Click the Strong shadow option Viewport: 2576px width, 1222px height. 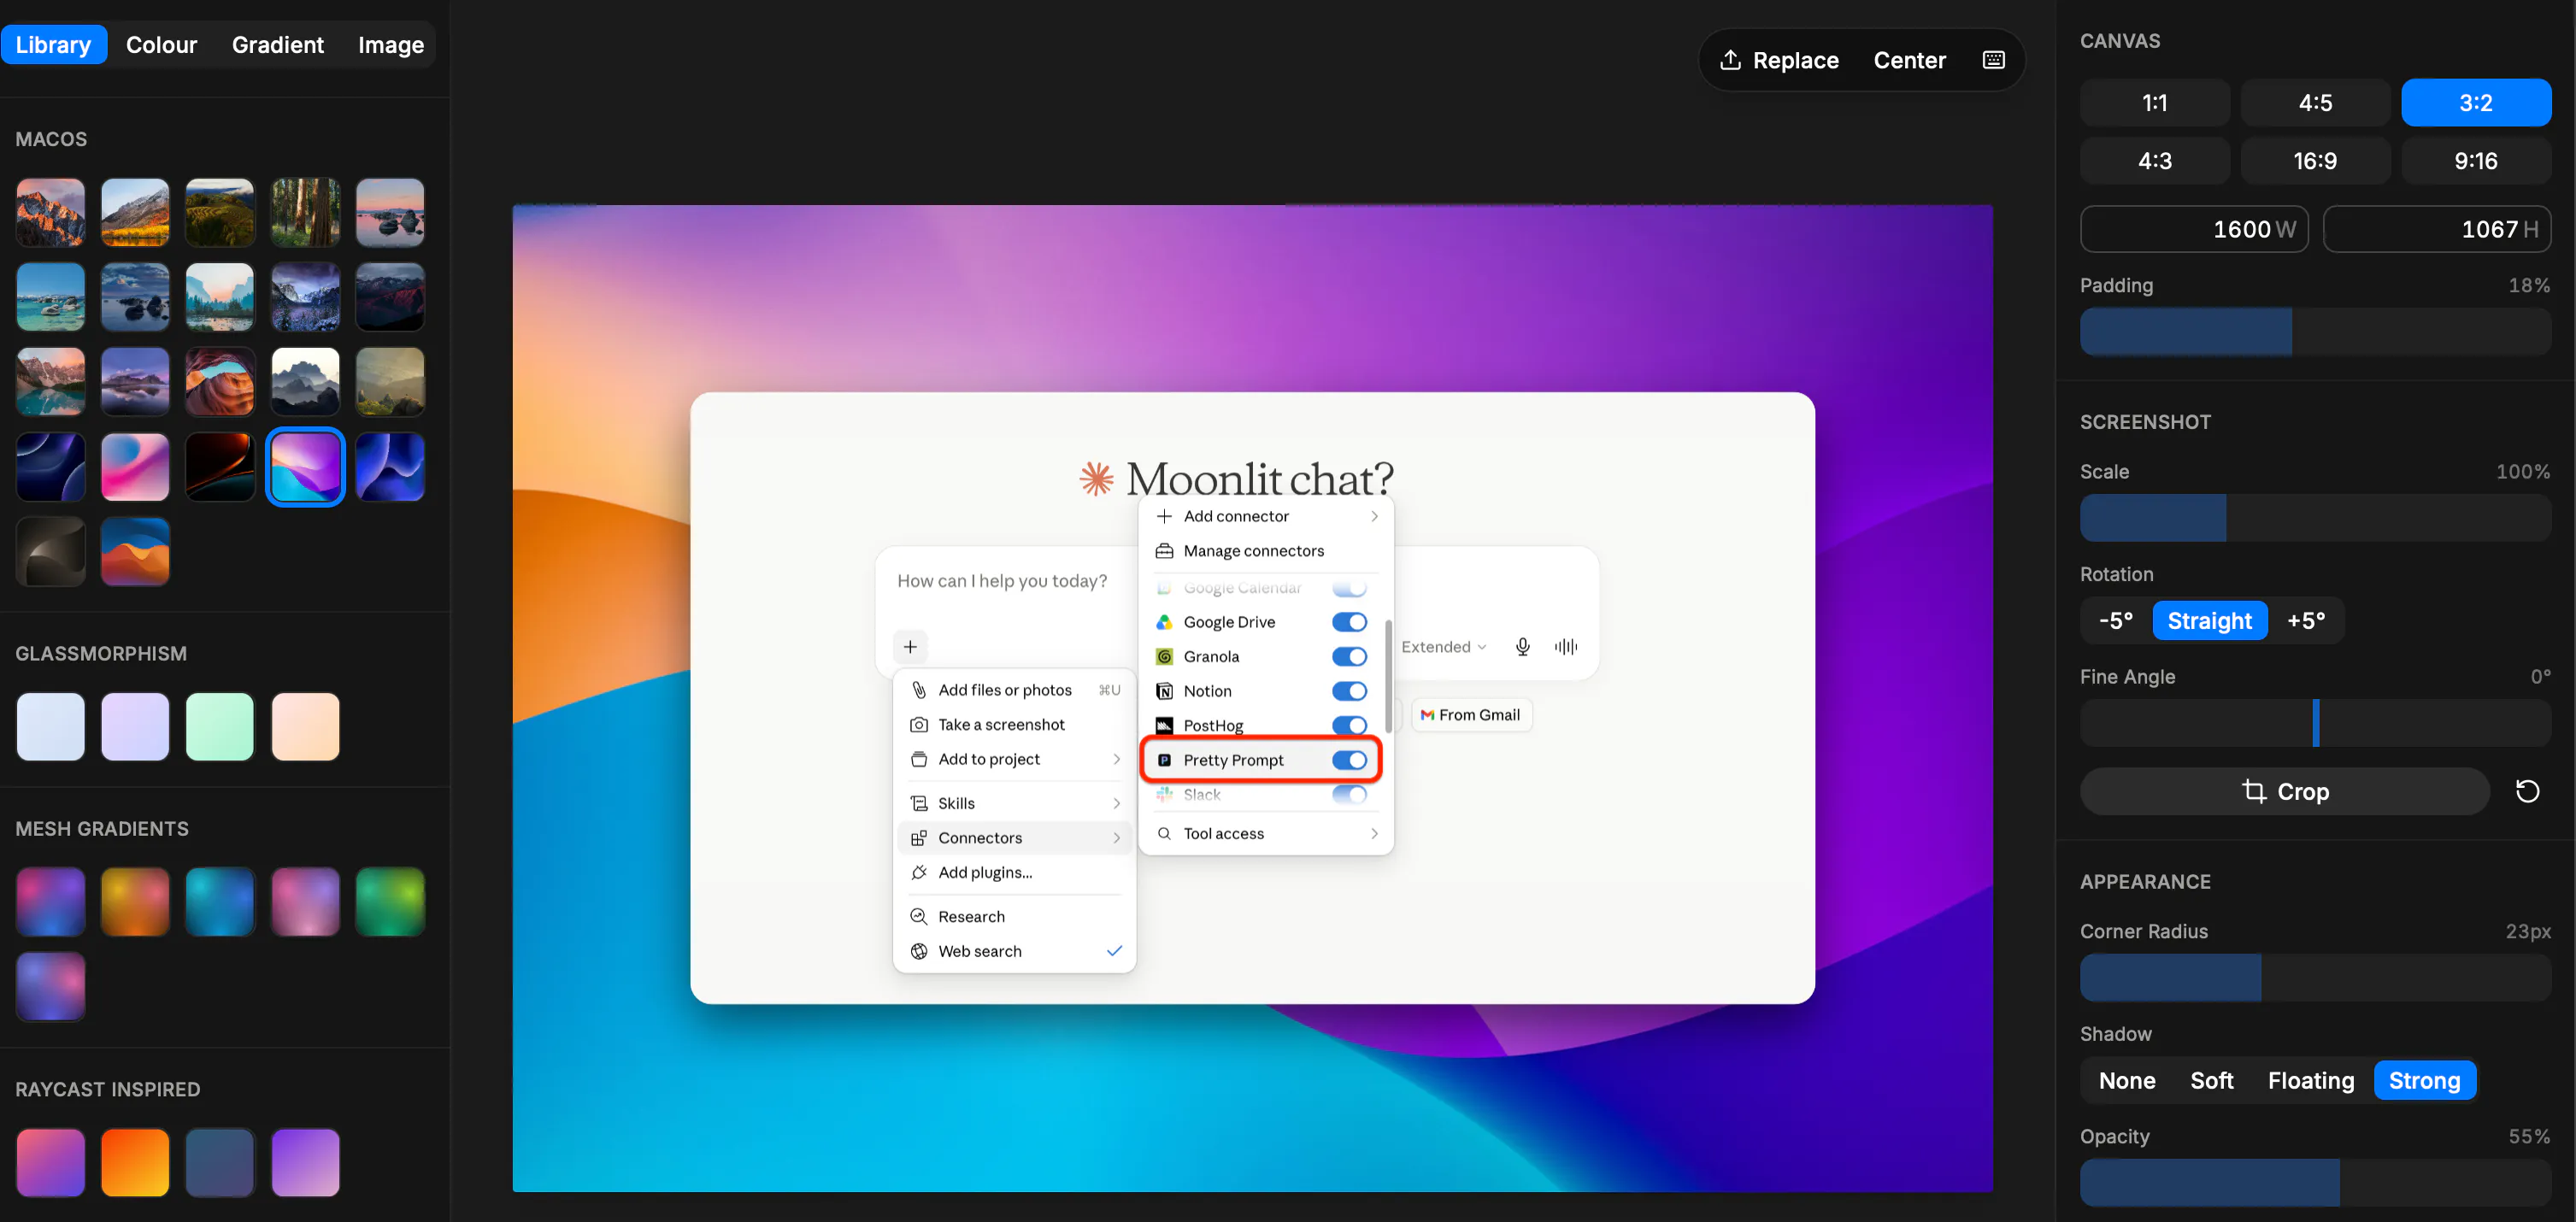(x=2424, y=1080)
